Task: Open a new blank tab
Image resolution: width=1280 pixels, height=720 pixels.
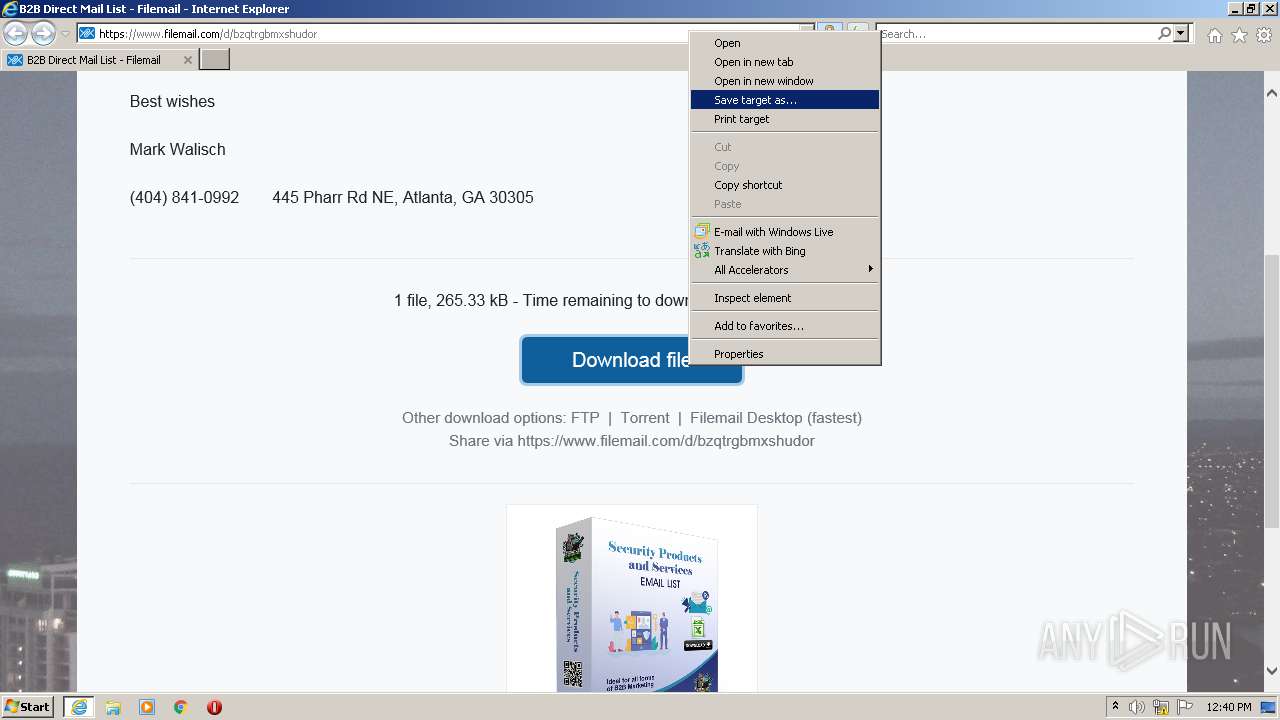Action: pyautogui.click(x=215, y=60)
